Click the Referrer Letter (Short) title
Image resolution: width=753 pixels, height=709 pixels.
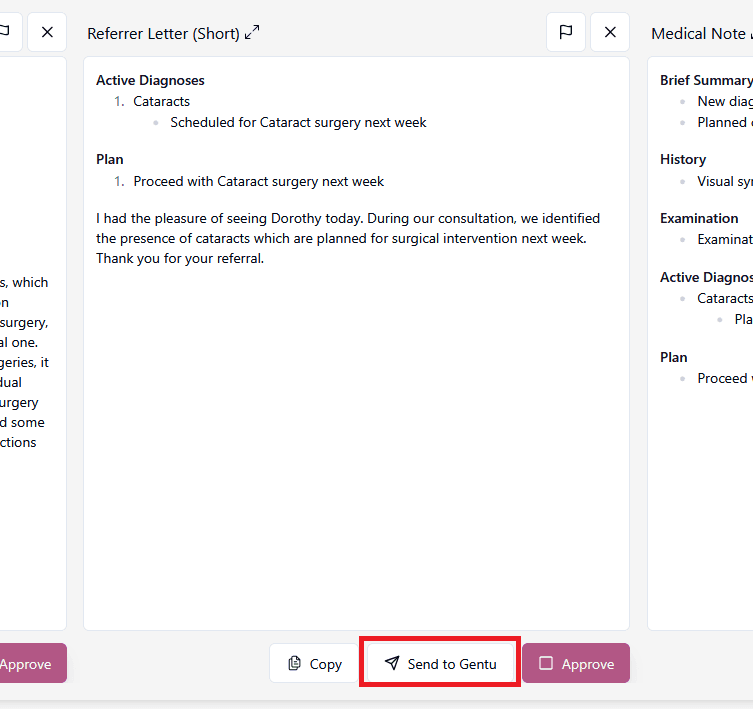[163, 34]
